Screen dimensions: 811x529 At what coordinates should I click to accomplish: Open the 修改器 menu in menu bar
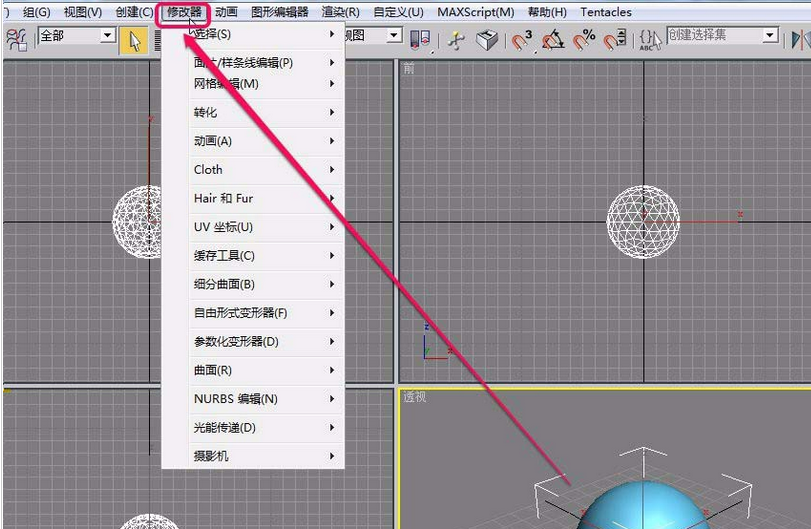[184, 12]
